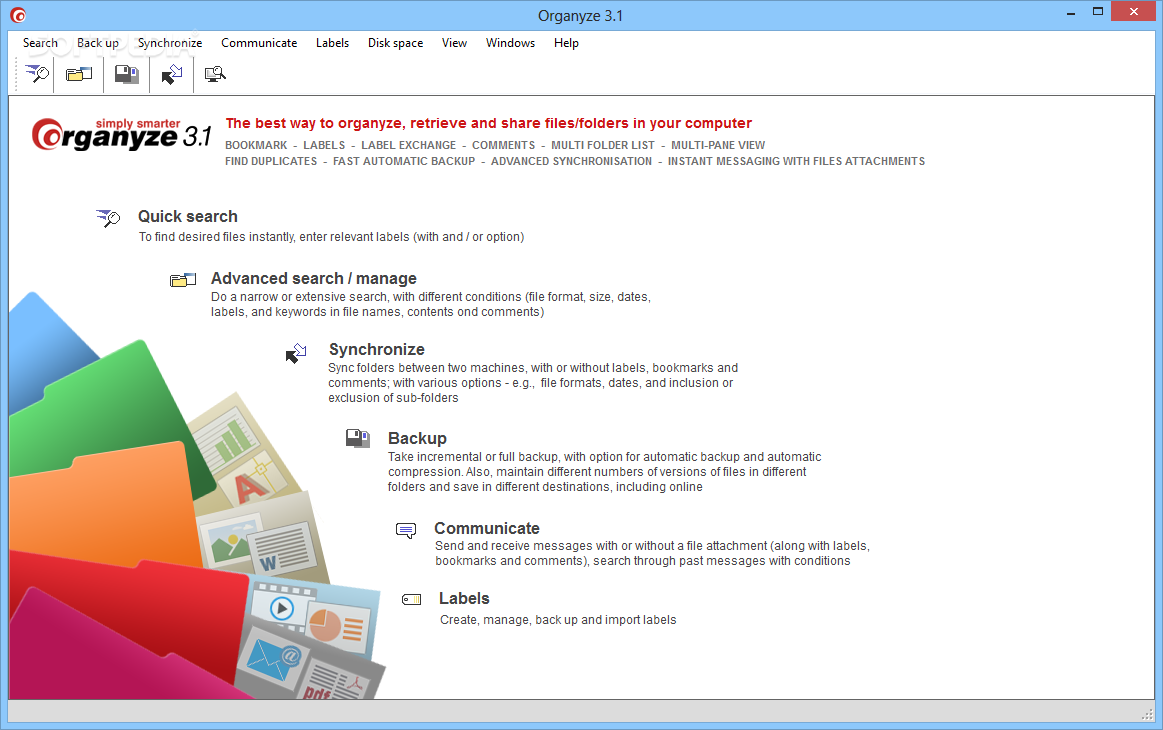This screenshot has width=1163, height=730.
Task: Maximize the Organyze window
Action: click(1098, 12)
